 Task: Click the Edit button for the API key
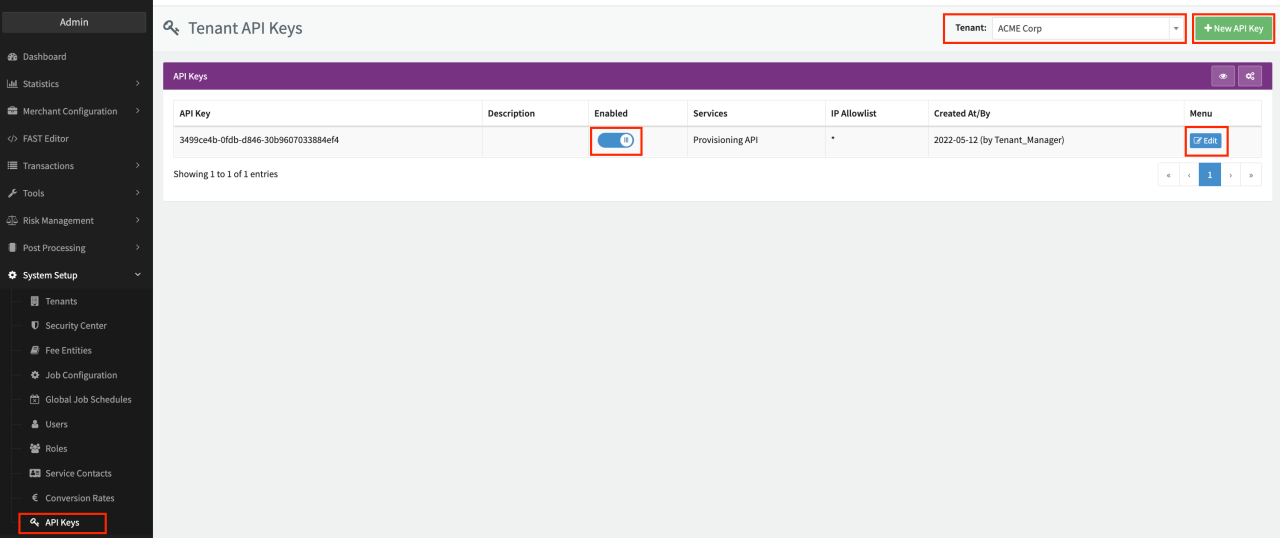[x=1205, y=141]
